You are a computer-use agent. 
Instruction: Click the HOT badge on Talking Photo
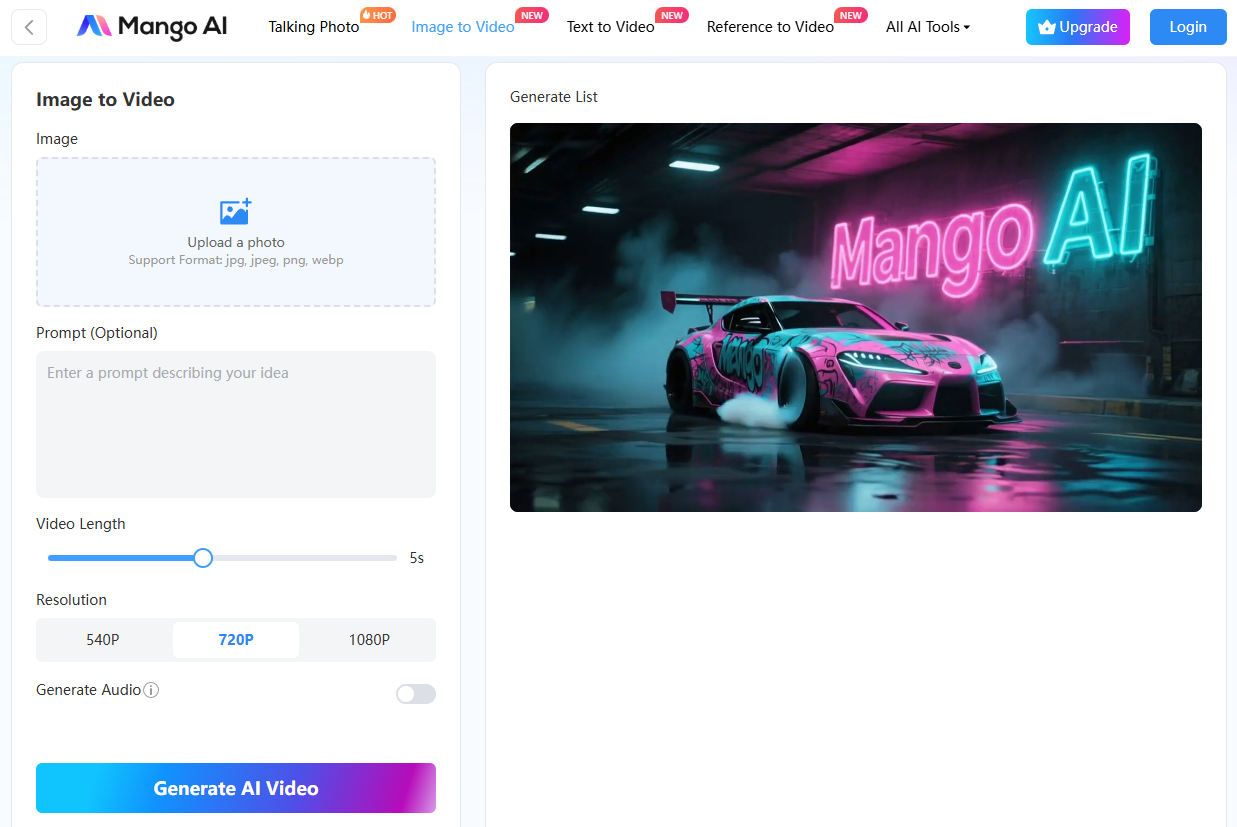coord(377,15)
